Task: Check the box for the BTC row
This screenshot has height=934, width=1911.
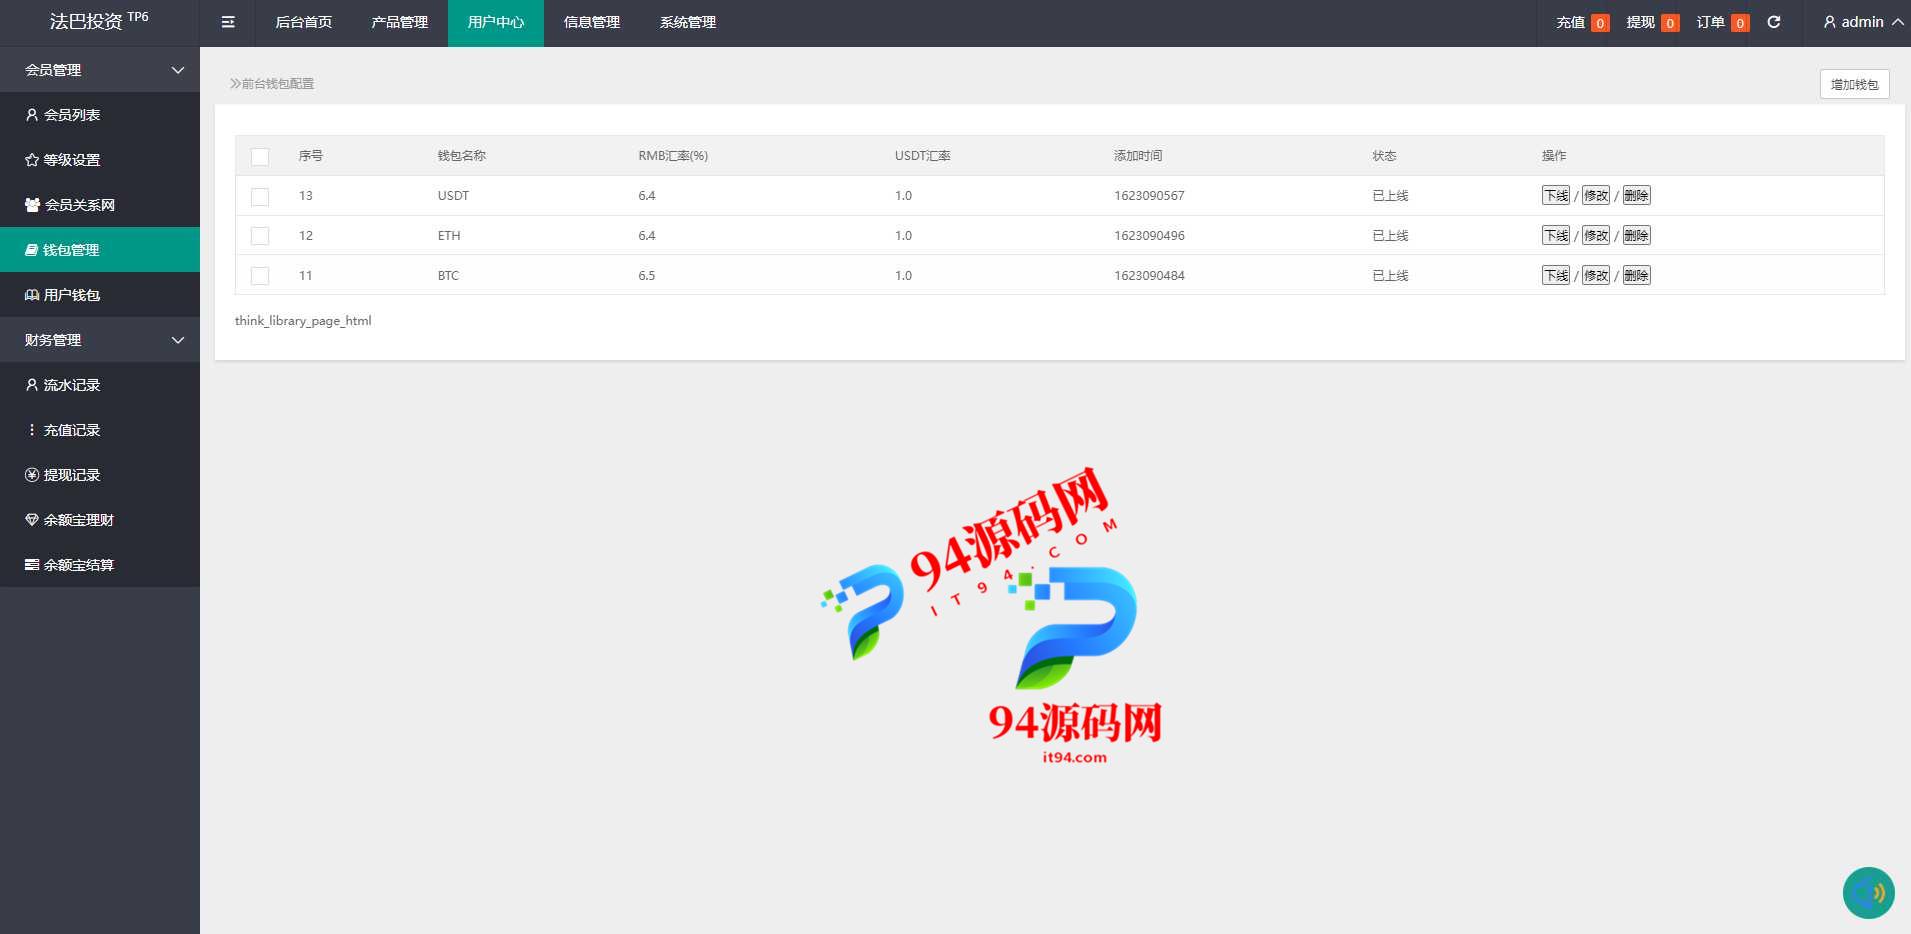Action: point(260,276)
